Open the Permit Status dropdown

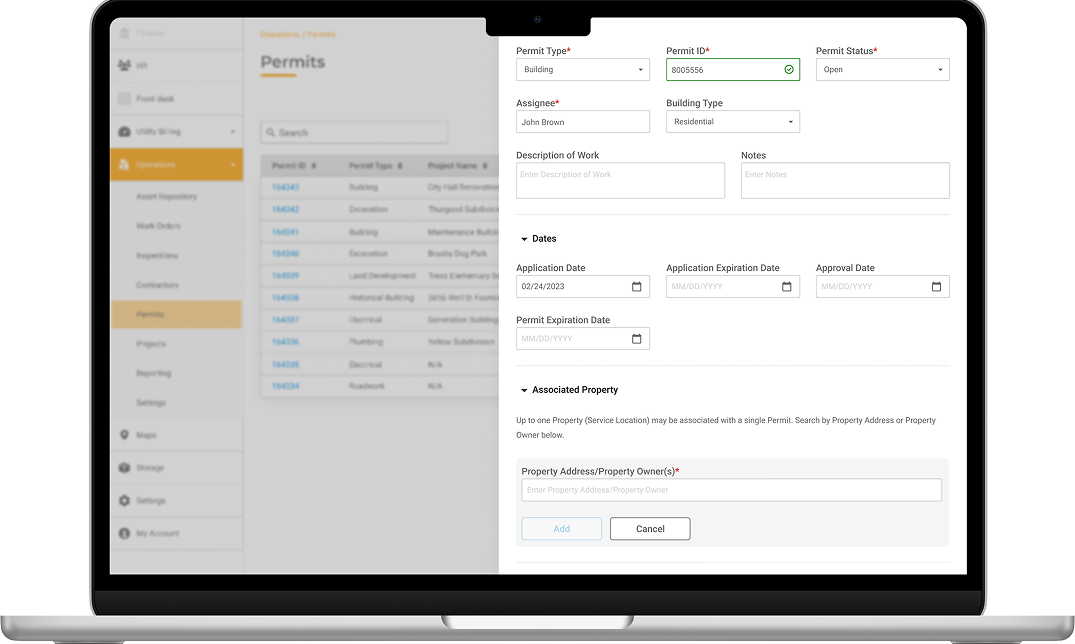882,69
